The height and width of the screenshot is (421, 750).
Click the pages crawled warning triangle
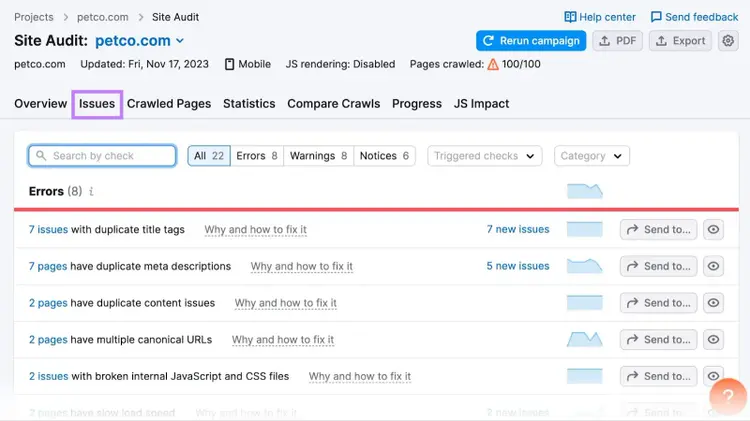(493, 64)
